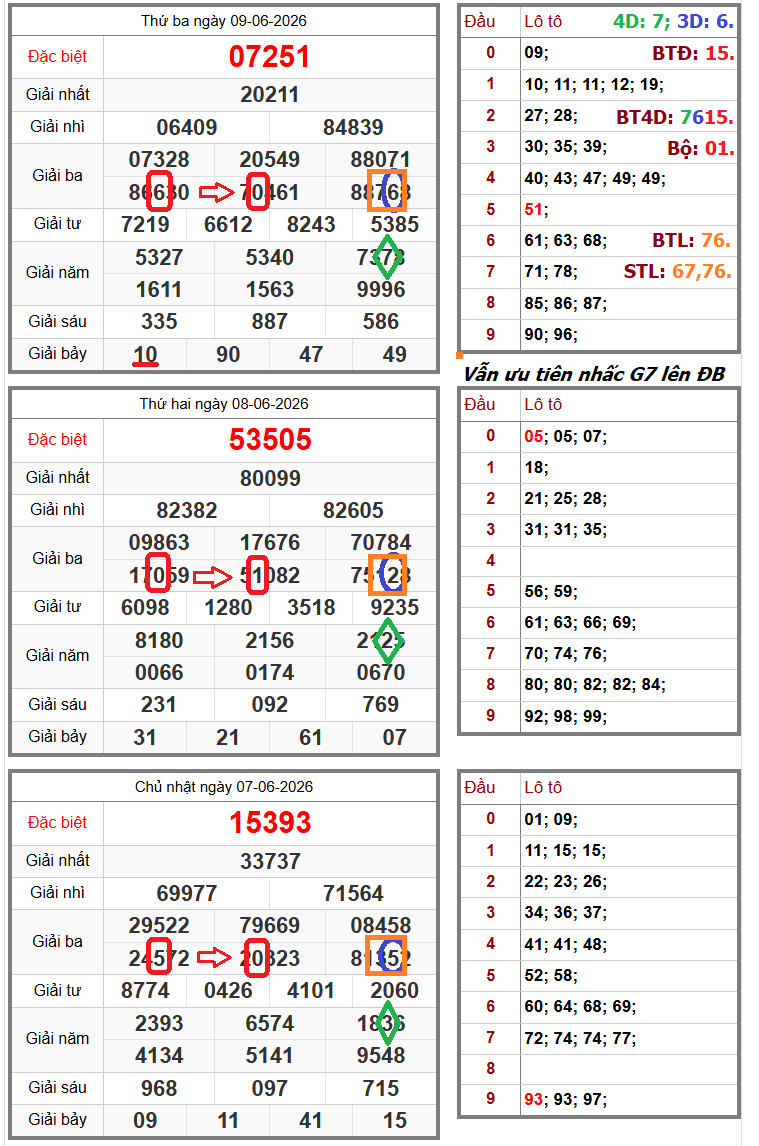This screenshot has height=1146, width=759.
Task: Click third prize number 79669
Action: [x=270, y=925]
